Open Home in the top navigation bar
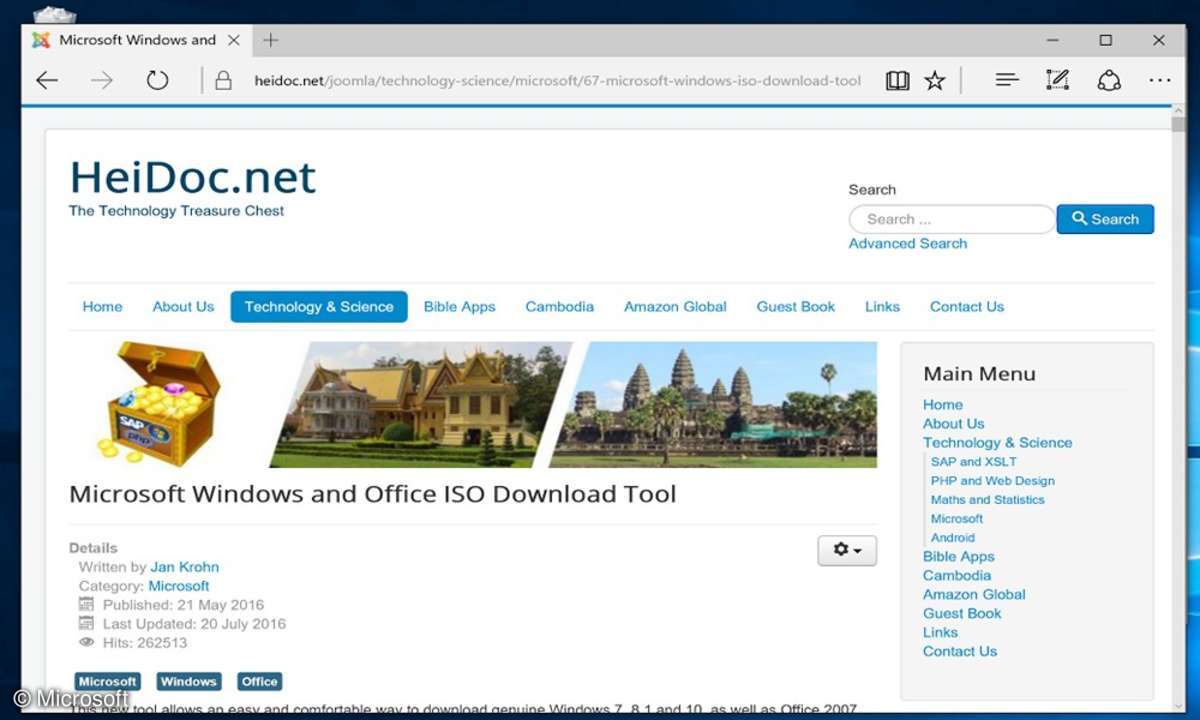 click(102, 307)
